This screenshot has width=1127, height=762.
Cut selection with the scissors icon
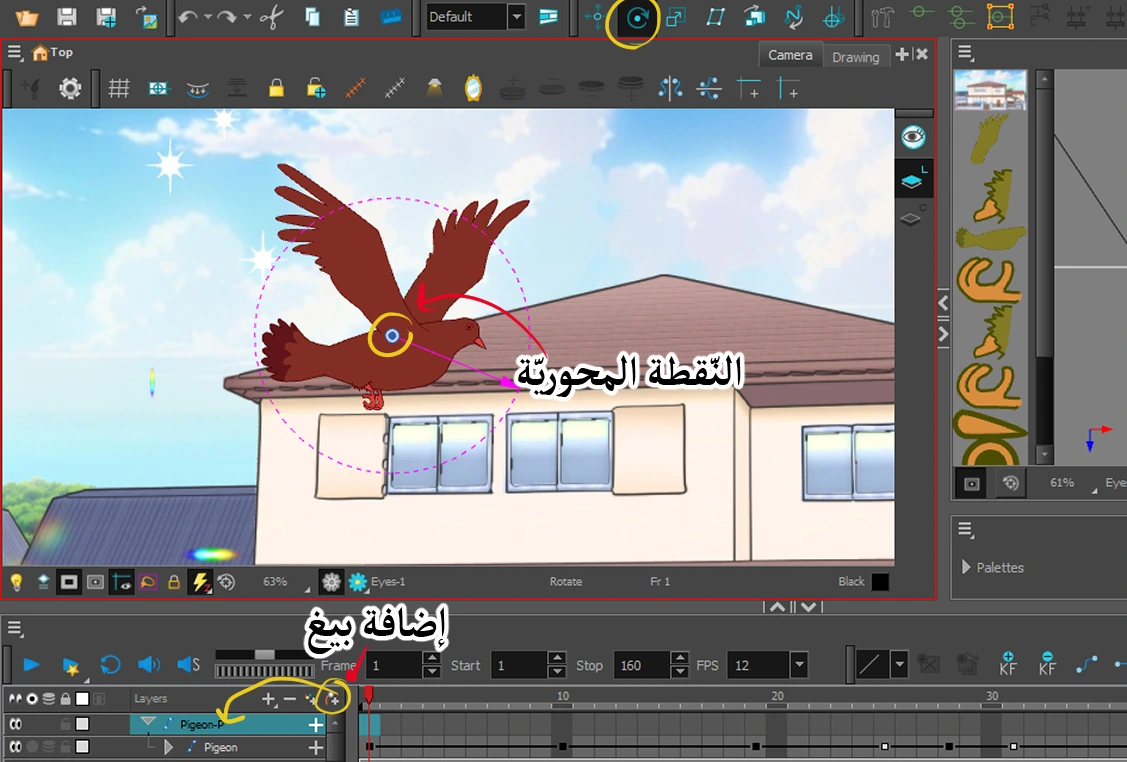pos(272,17)
